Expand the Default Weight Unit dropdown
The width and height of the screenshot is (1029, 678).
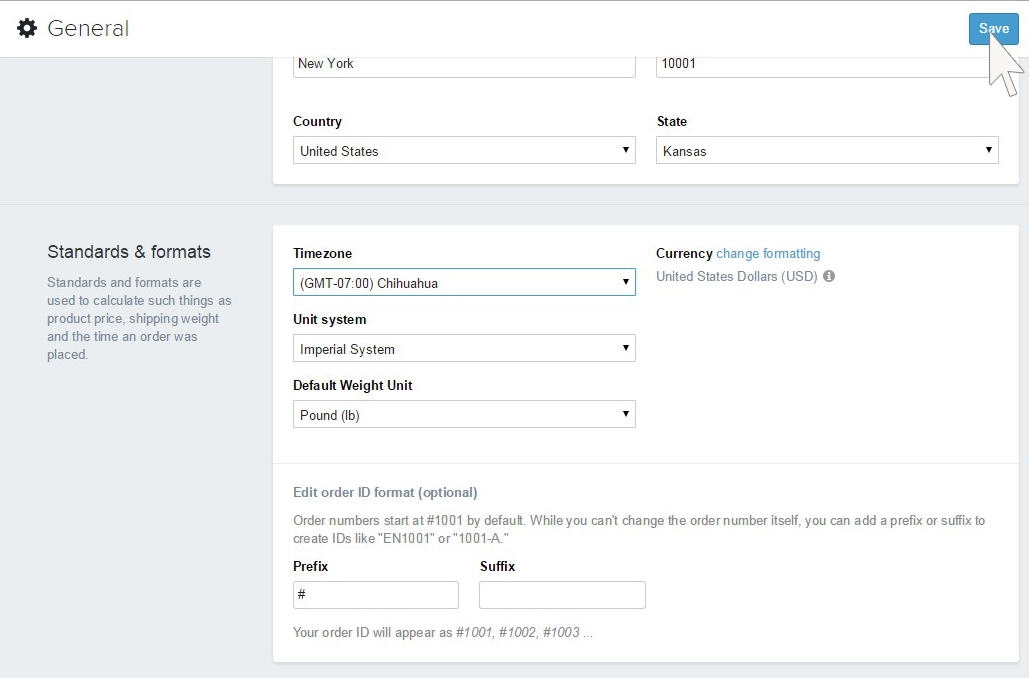[x=464, y=414]
